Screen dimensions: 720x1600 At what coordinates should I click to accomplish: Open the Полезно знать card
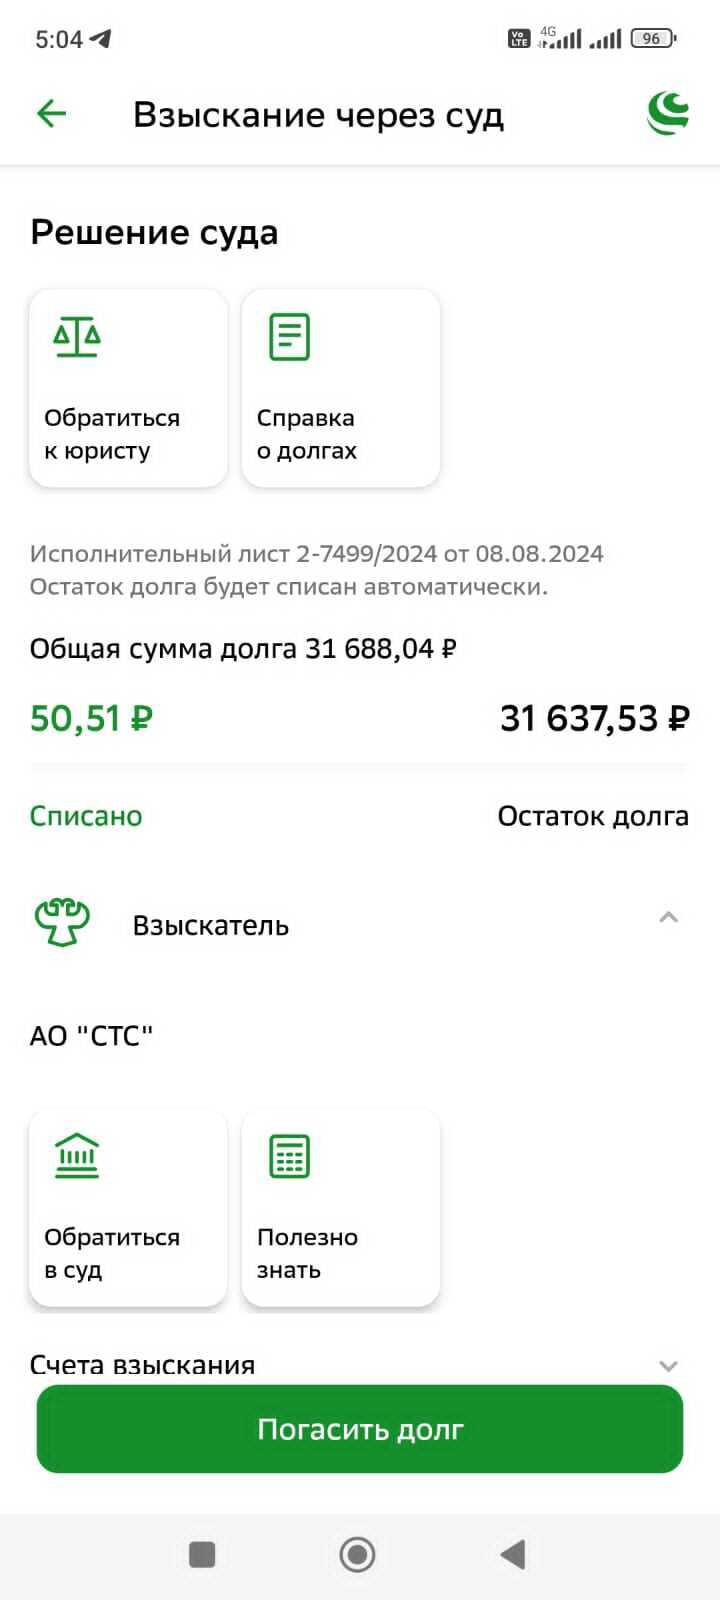point(340,1207)
